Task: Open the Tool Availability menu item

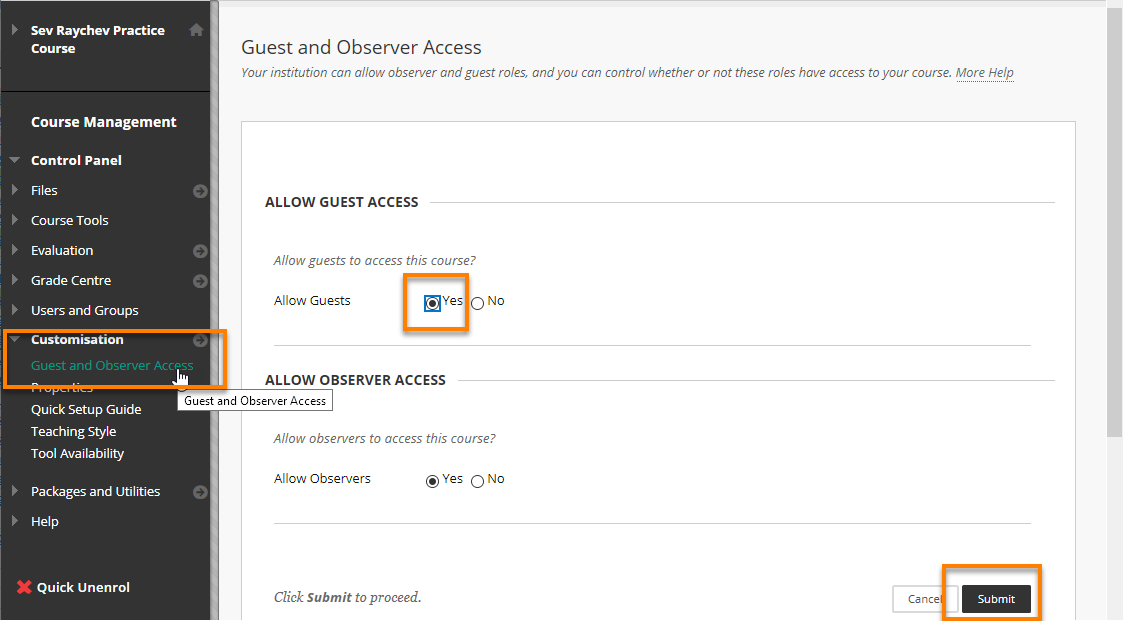Action: 77,454
